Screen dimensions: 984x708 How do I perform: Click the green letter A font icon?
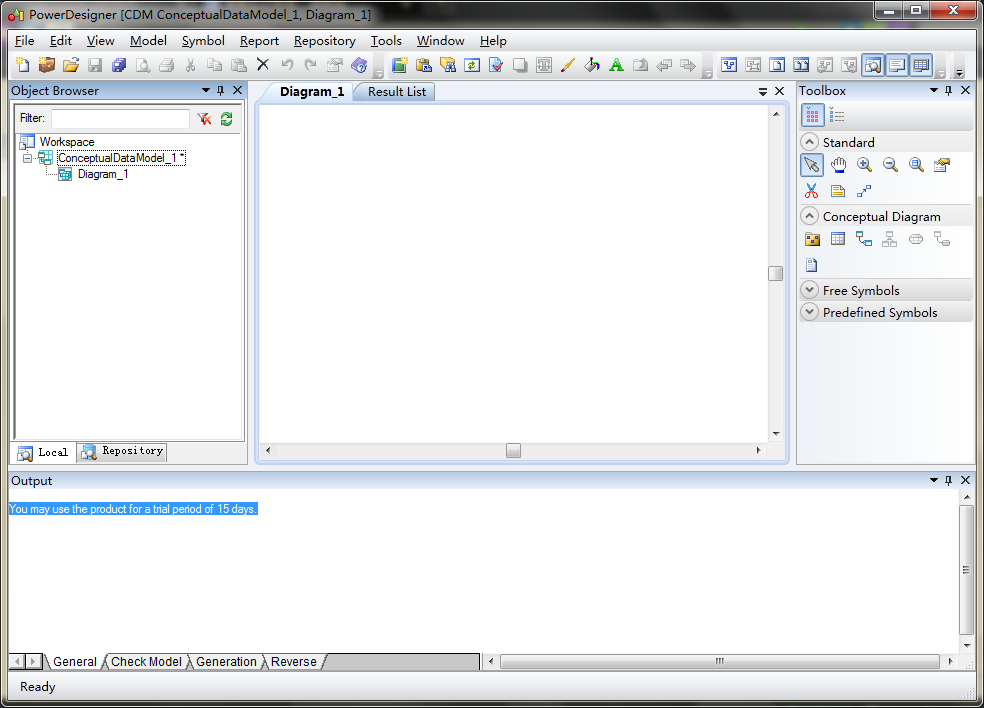pos(616,65)
